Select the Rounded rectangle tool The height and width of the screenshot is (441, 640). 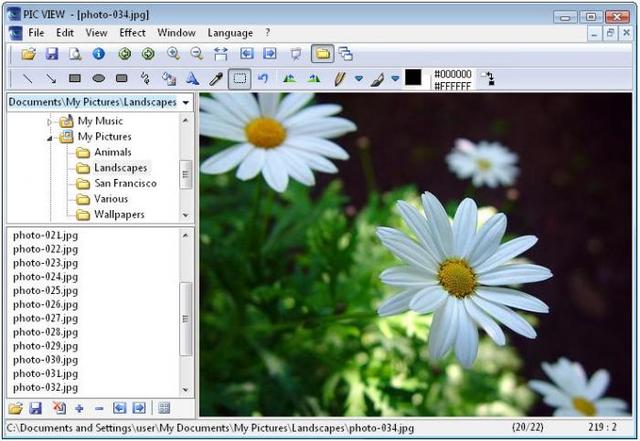tap(122, 78)
